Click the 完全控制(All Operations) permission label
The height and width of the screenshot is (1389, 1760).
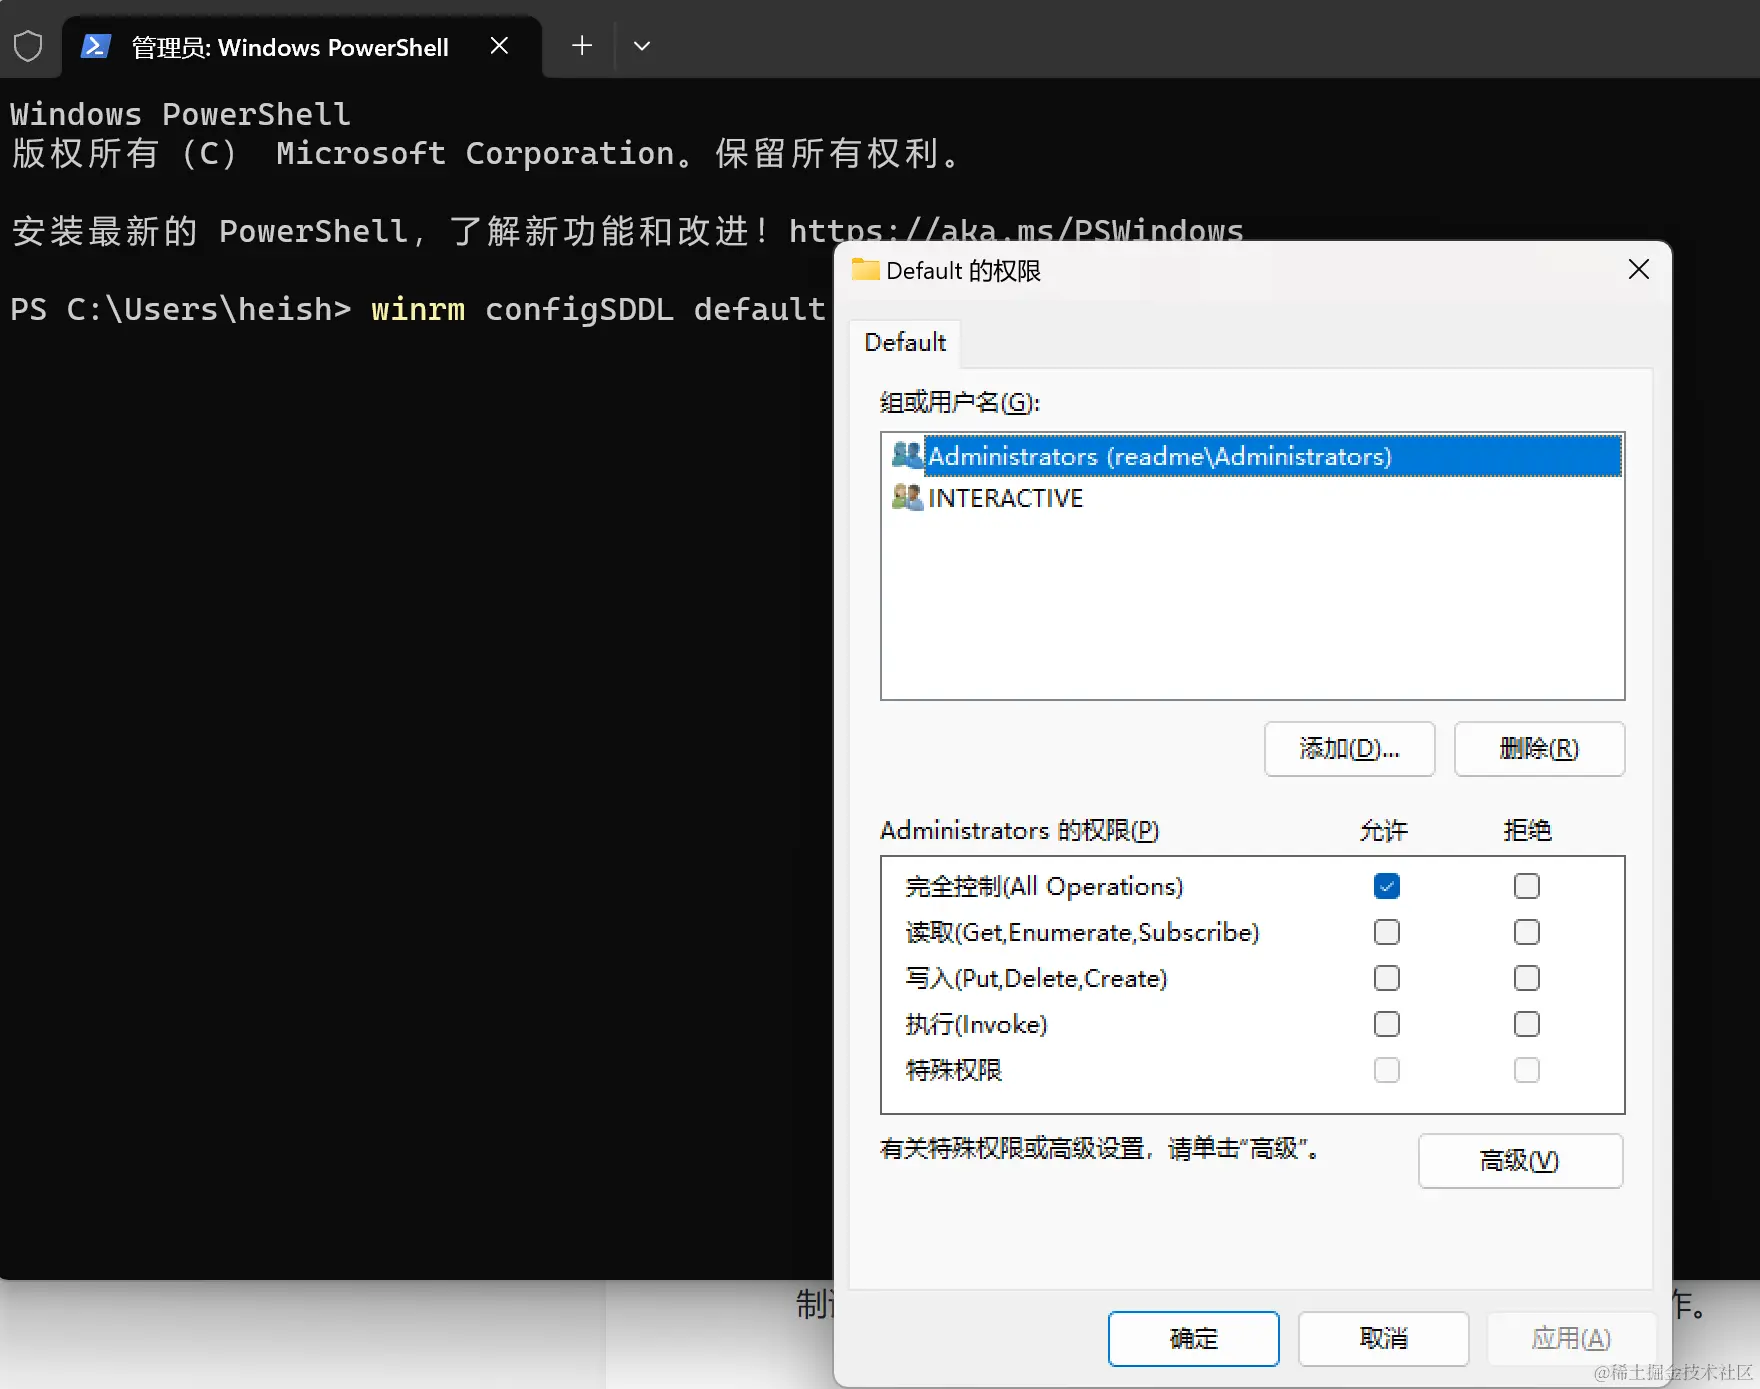[1044, 887]
